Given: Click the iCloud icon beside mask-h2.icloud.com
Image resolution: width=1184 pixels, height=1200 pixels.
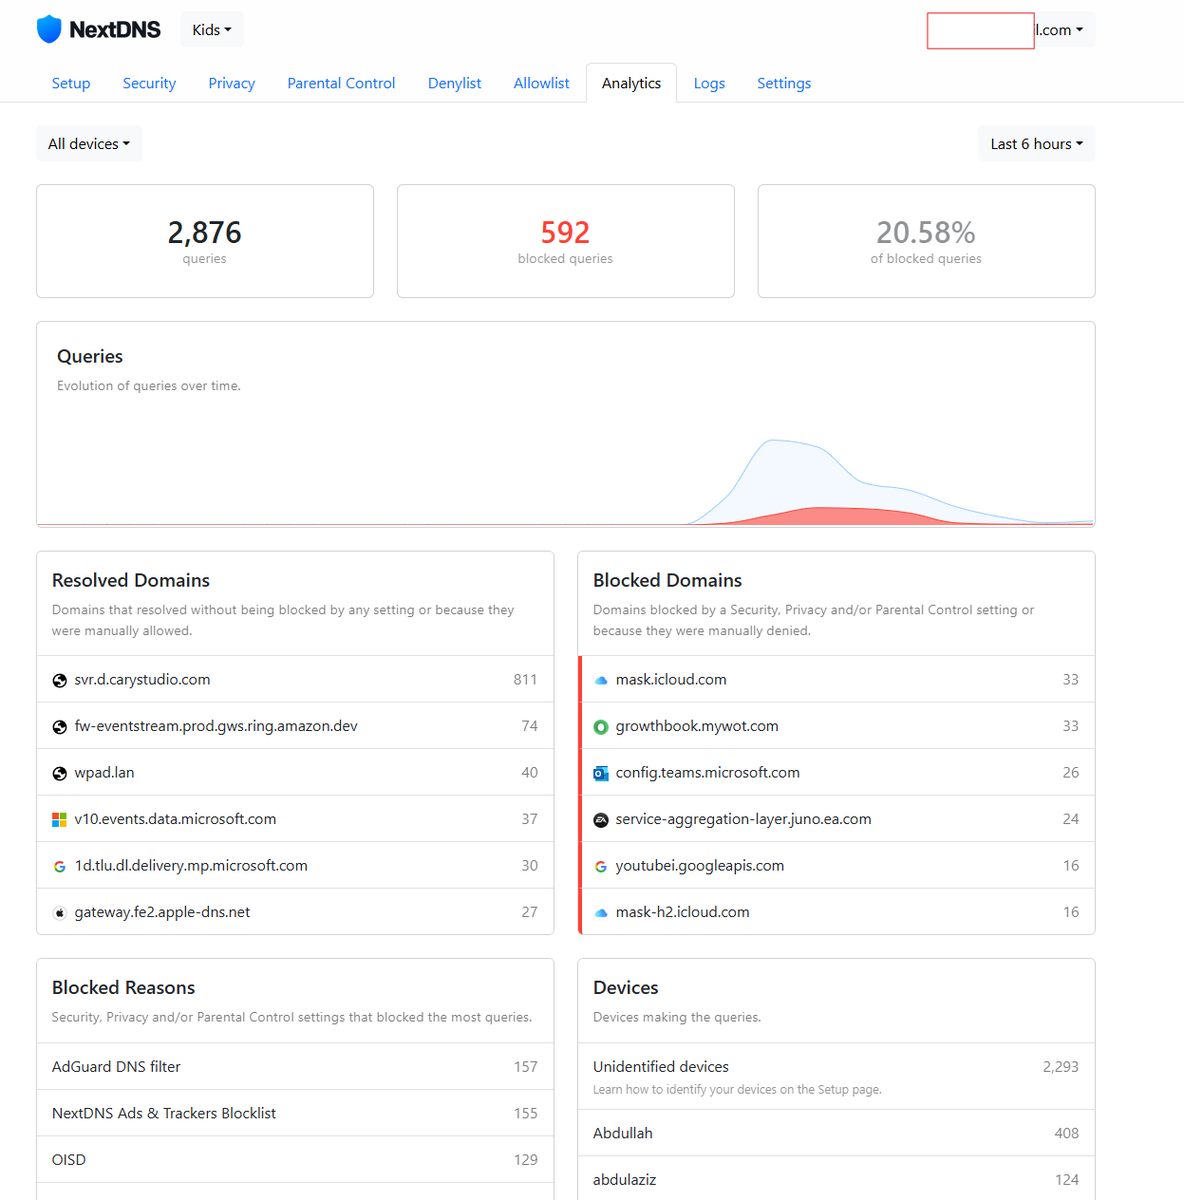Looking at the screenshot, I should tap(601, 913).
